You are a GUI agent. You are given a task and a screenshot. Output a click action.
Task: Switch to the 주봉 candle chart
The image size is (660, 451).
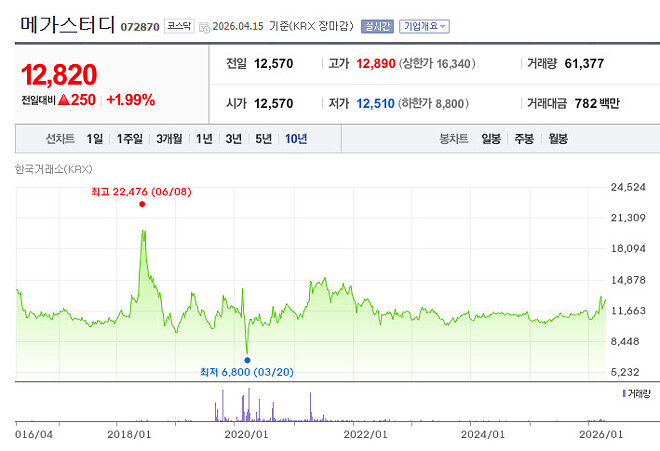coord(524,139)
